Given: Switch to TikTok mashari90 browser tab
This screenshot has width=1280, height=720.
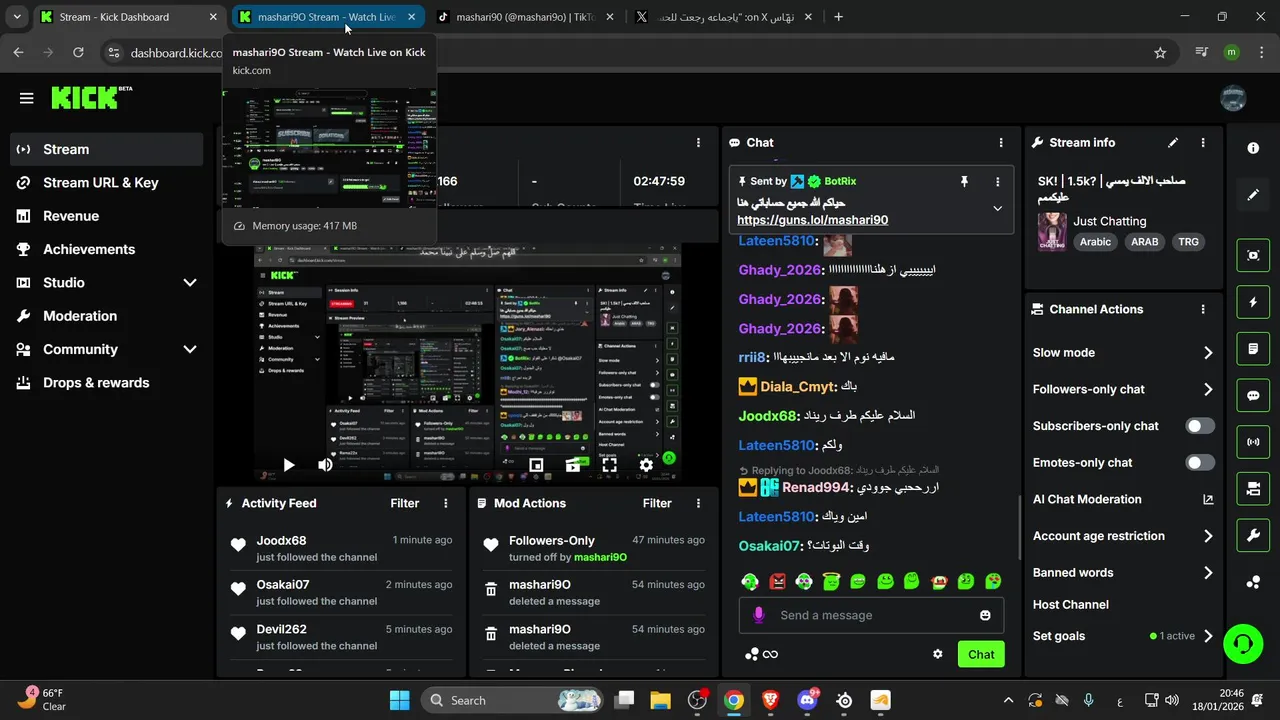Looking at the screenshot, I should [x=525, y=17].
